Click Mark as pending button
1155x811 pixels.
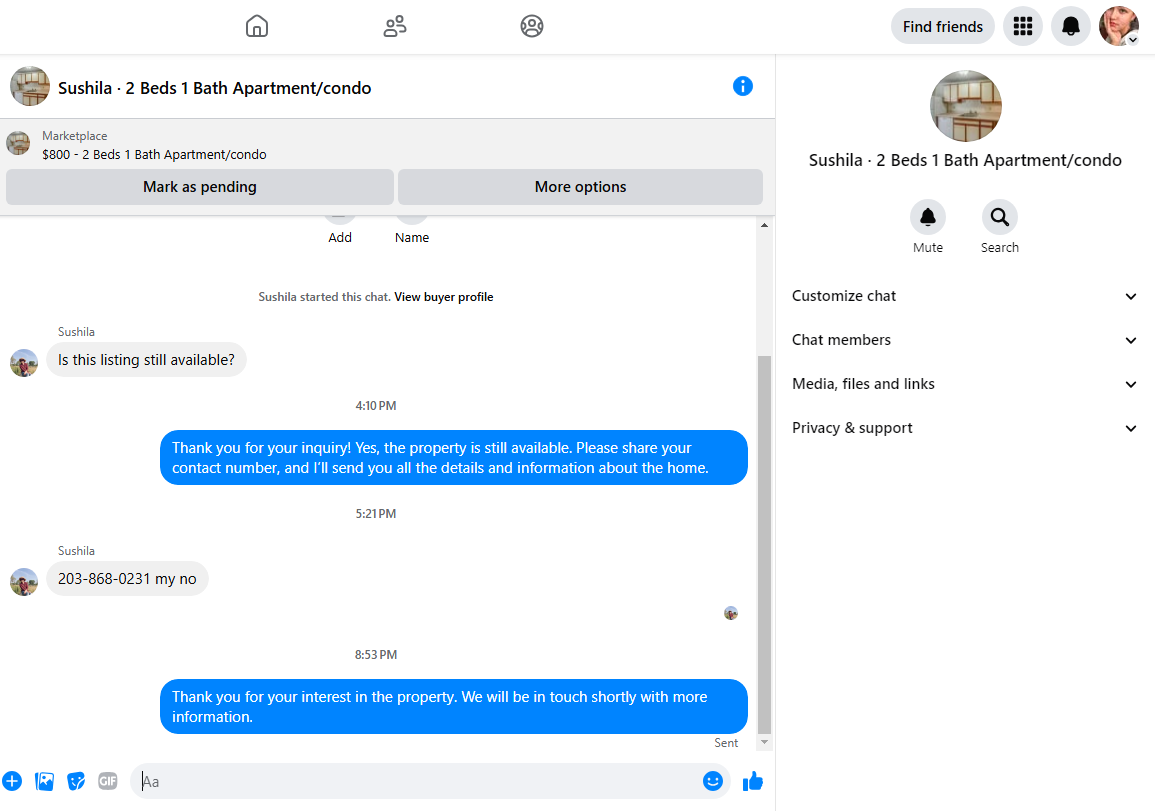tap(200, 187)
